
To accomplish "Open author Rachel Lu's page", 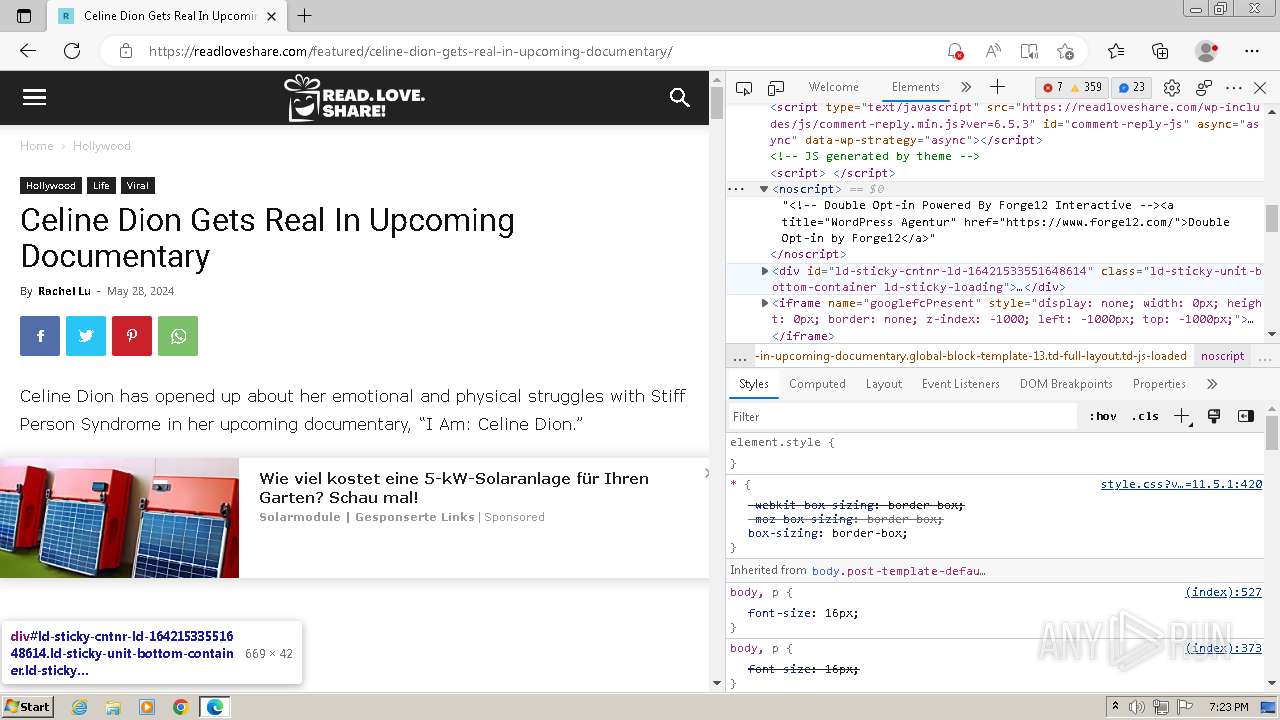I will pos(64,291).
